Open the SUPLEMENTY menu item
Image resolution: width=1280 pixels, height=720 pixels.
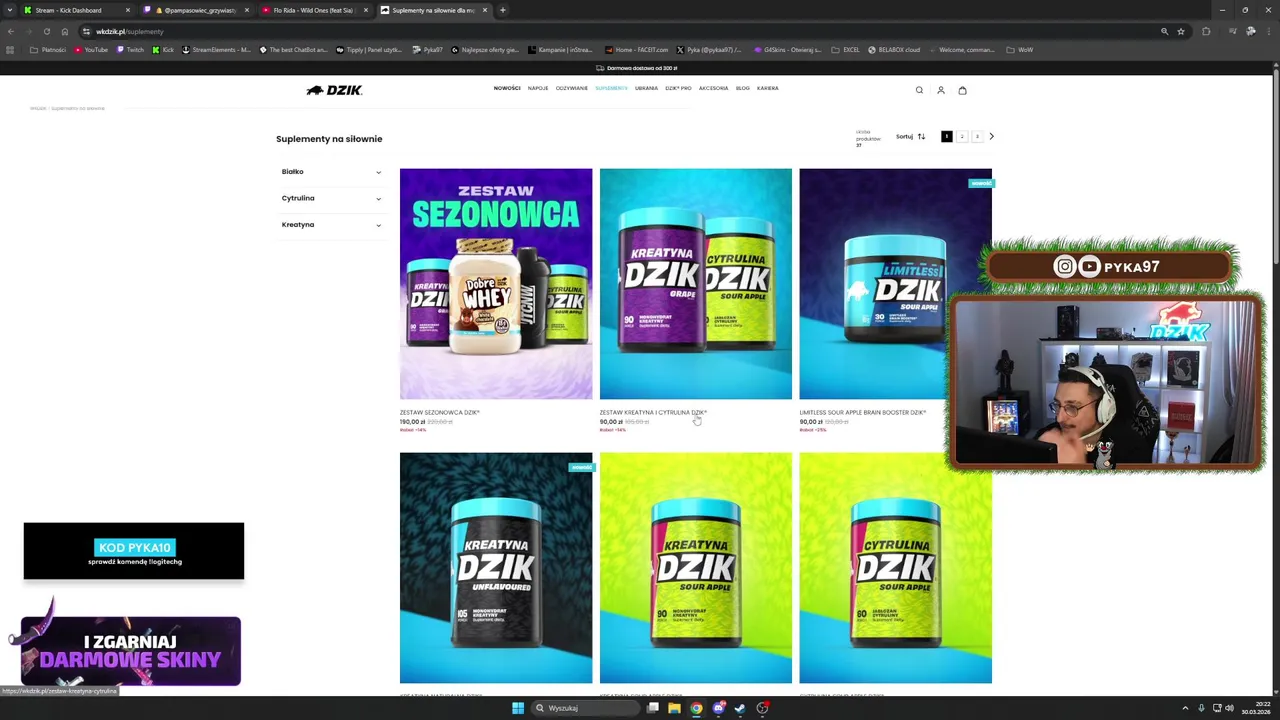(611, 88)
